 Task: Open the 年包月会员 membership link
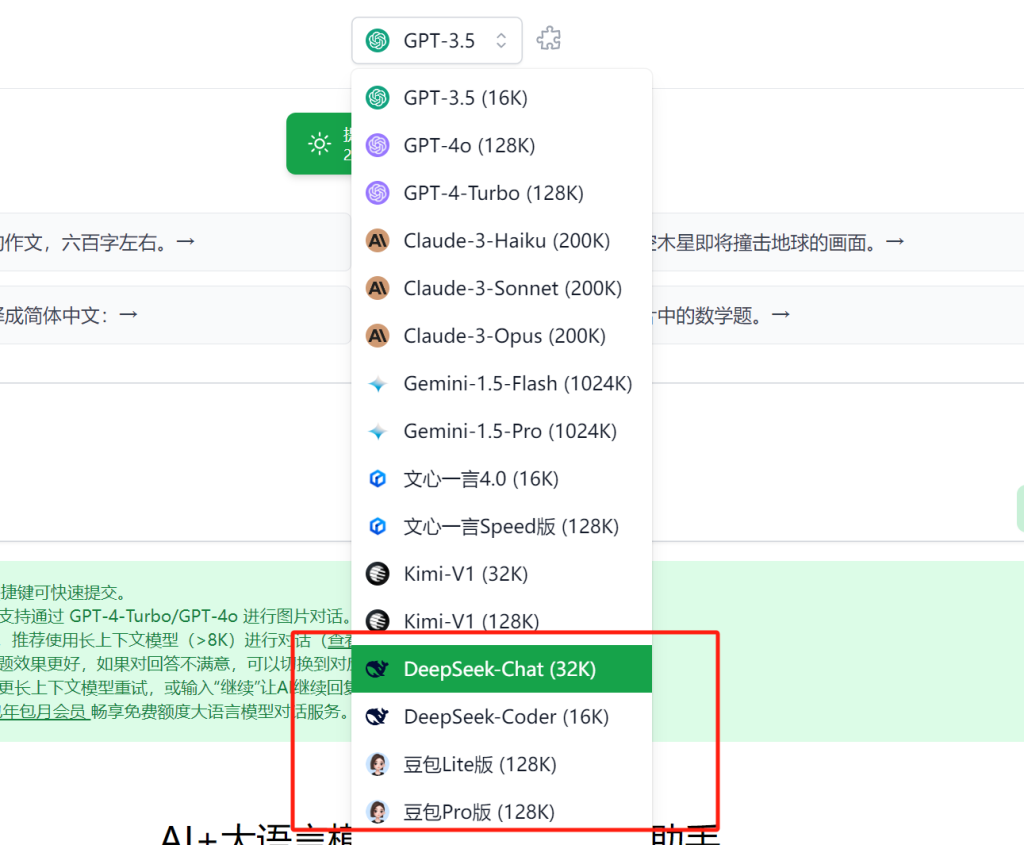(x=44, y=712)
